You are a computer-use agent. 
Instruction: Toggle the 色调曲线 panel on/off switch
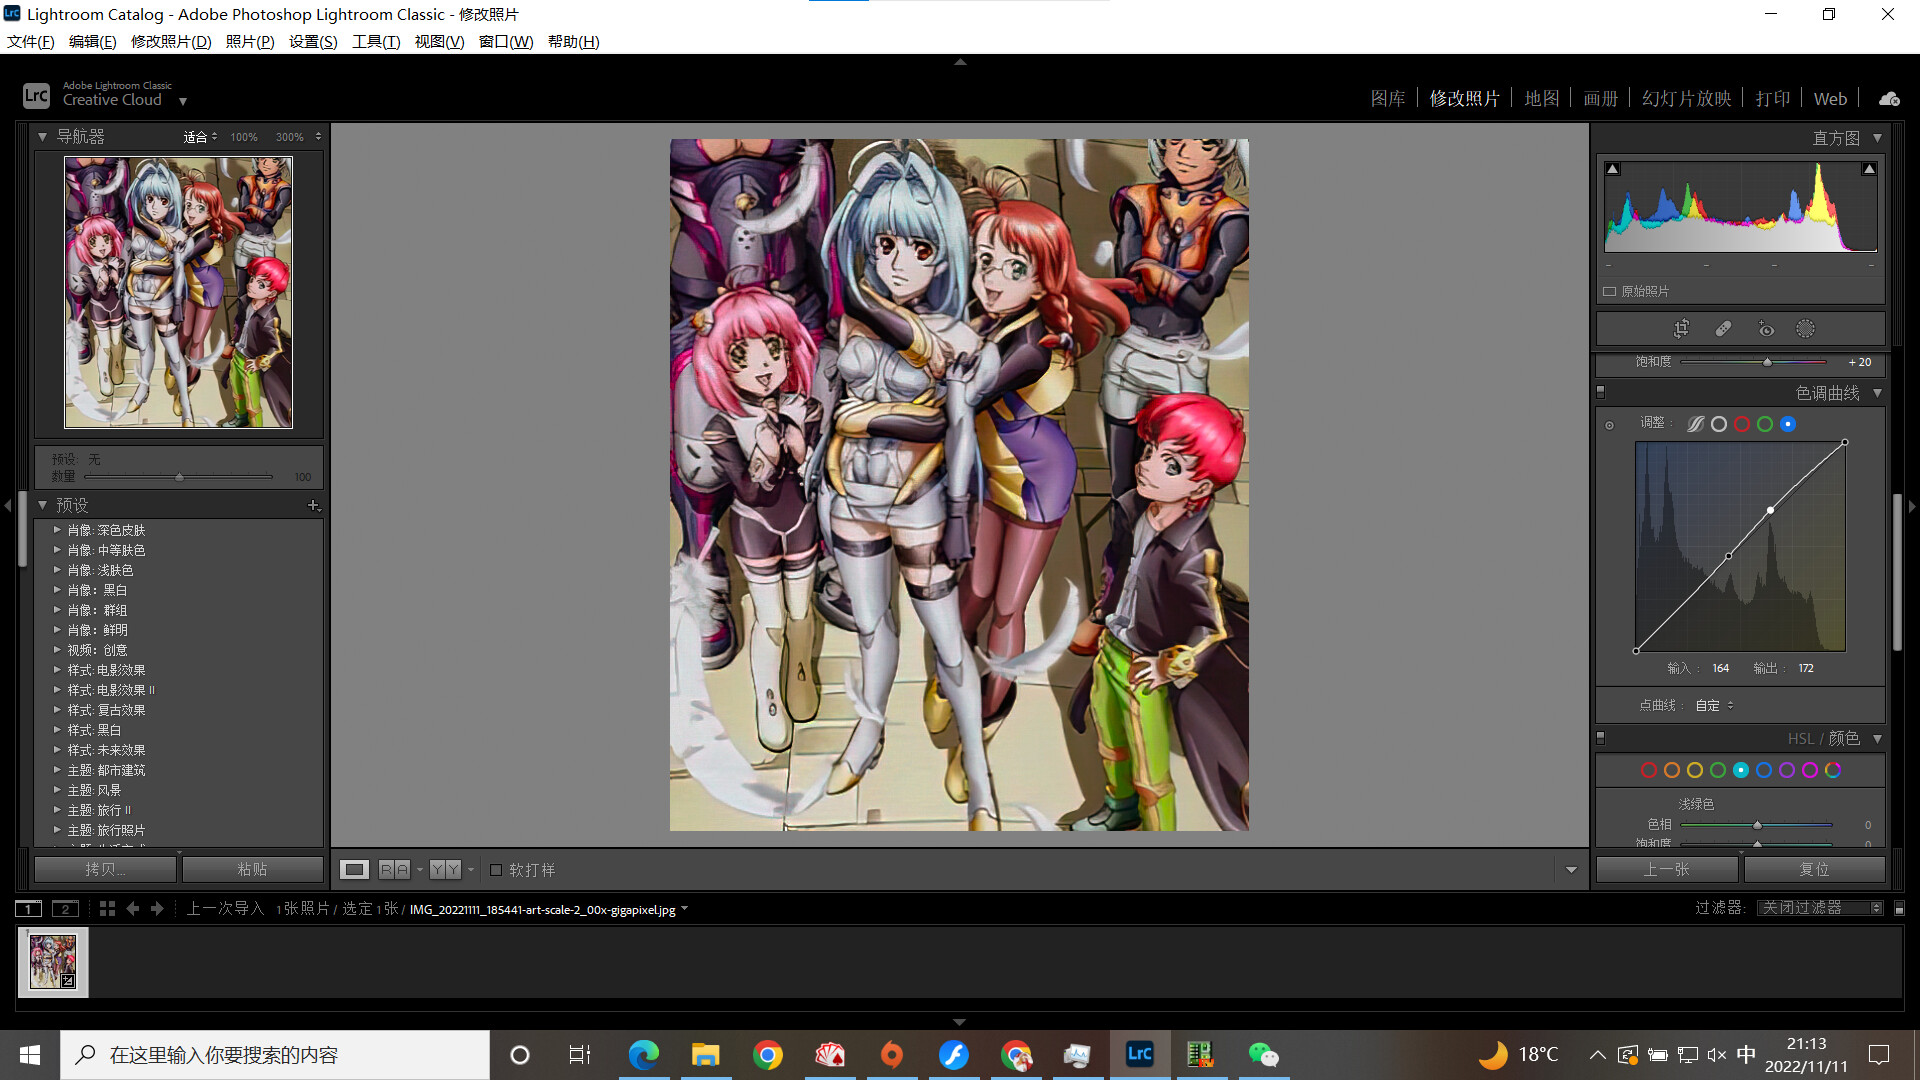coord(1600,393)
